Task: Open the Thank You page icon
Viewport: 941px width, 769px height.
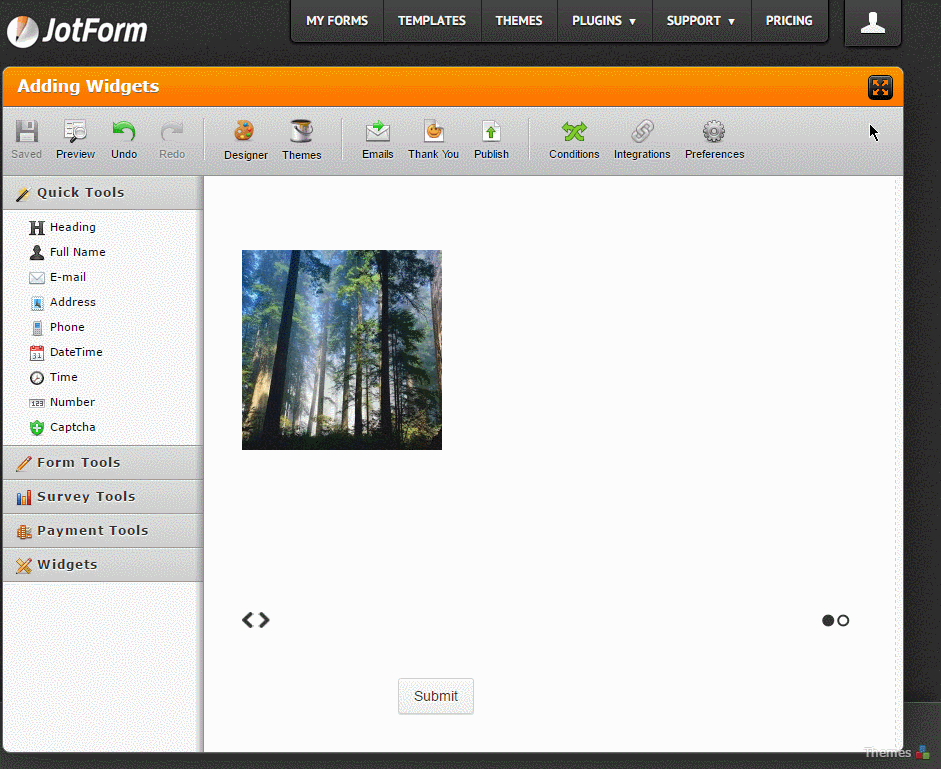Action: [433, 132]
